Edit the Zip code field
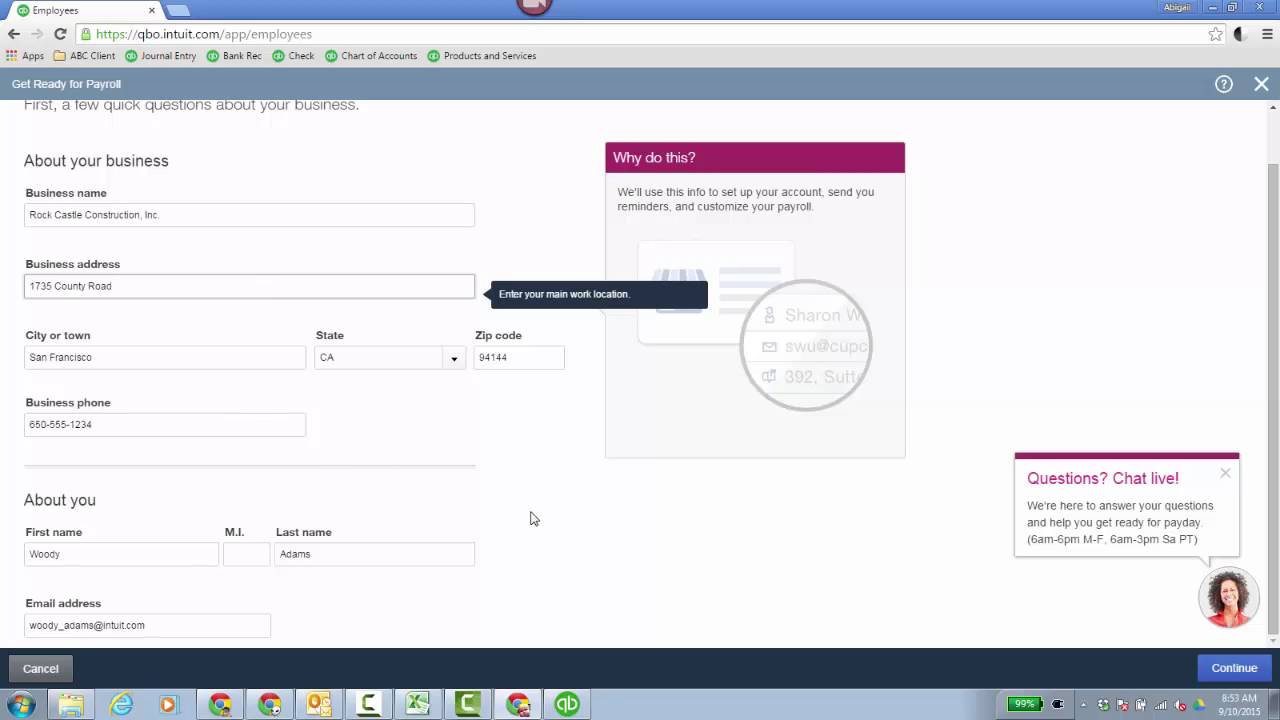 pos(519,357)
